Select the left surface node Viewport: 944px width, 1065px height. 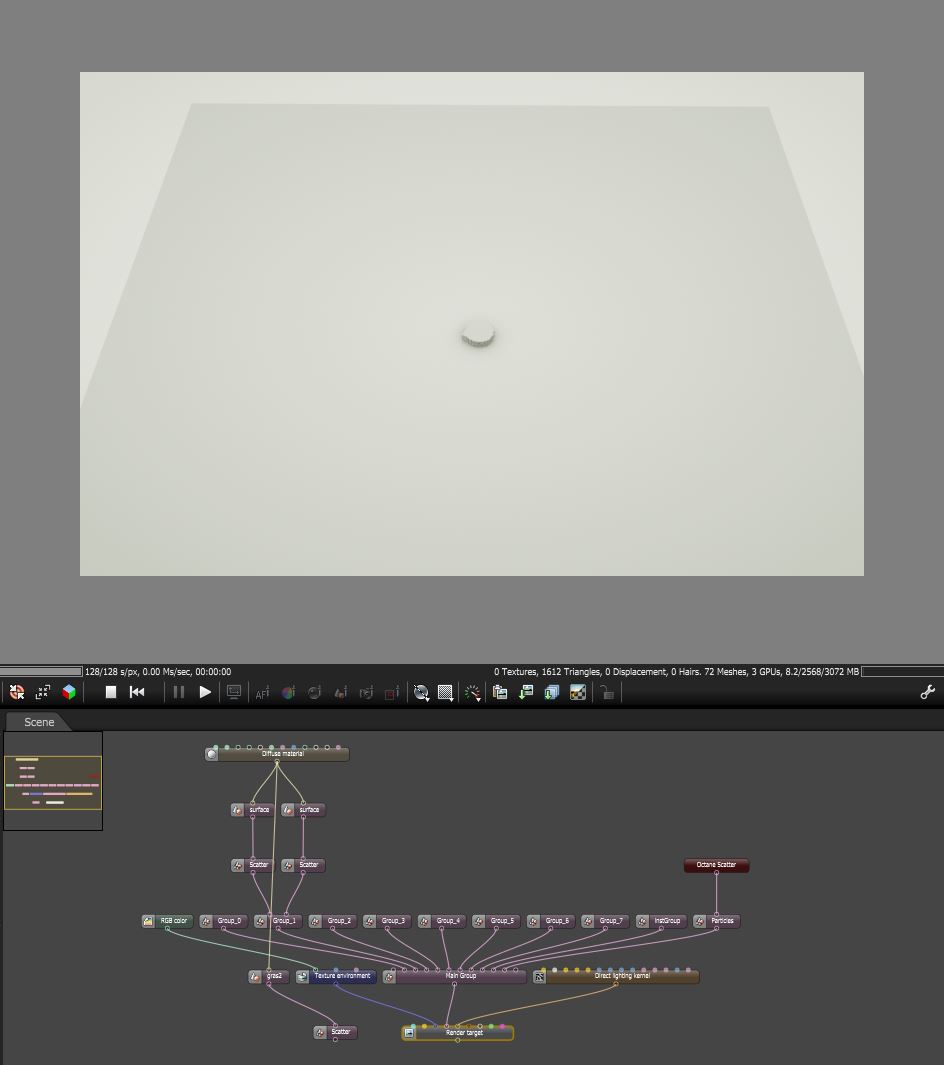[x=253, y=810]
